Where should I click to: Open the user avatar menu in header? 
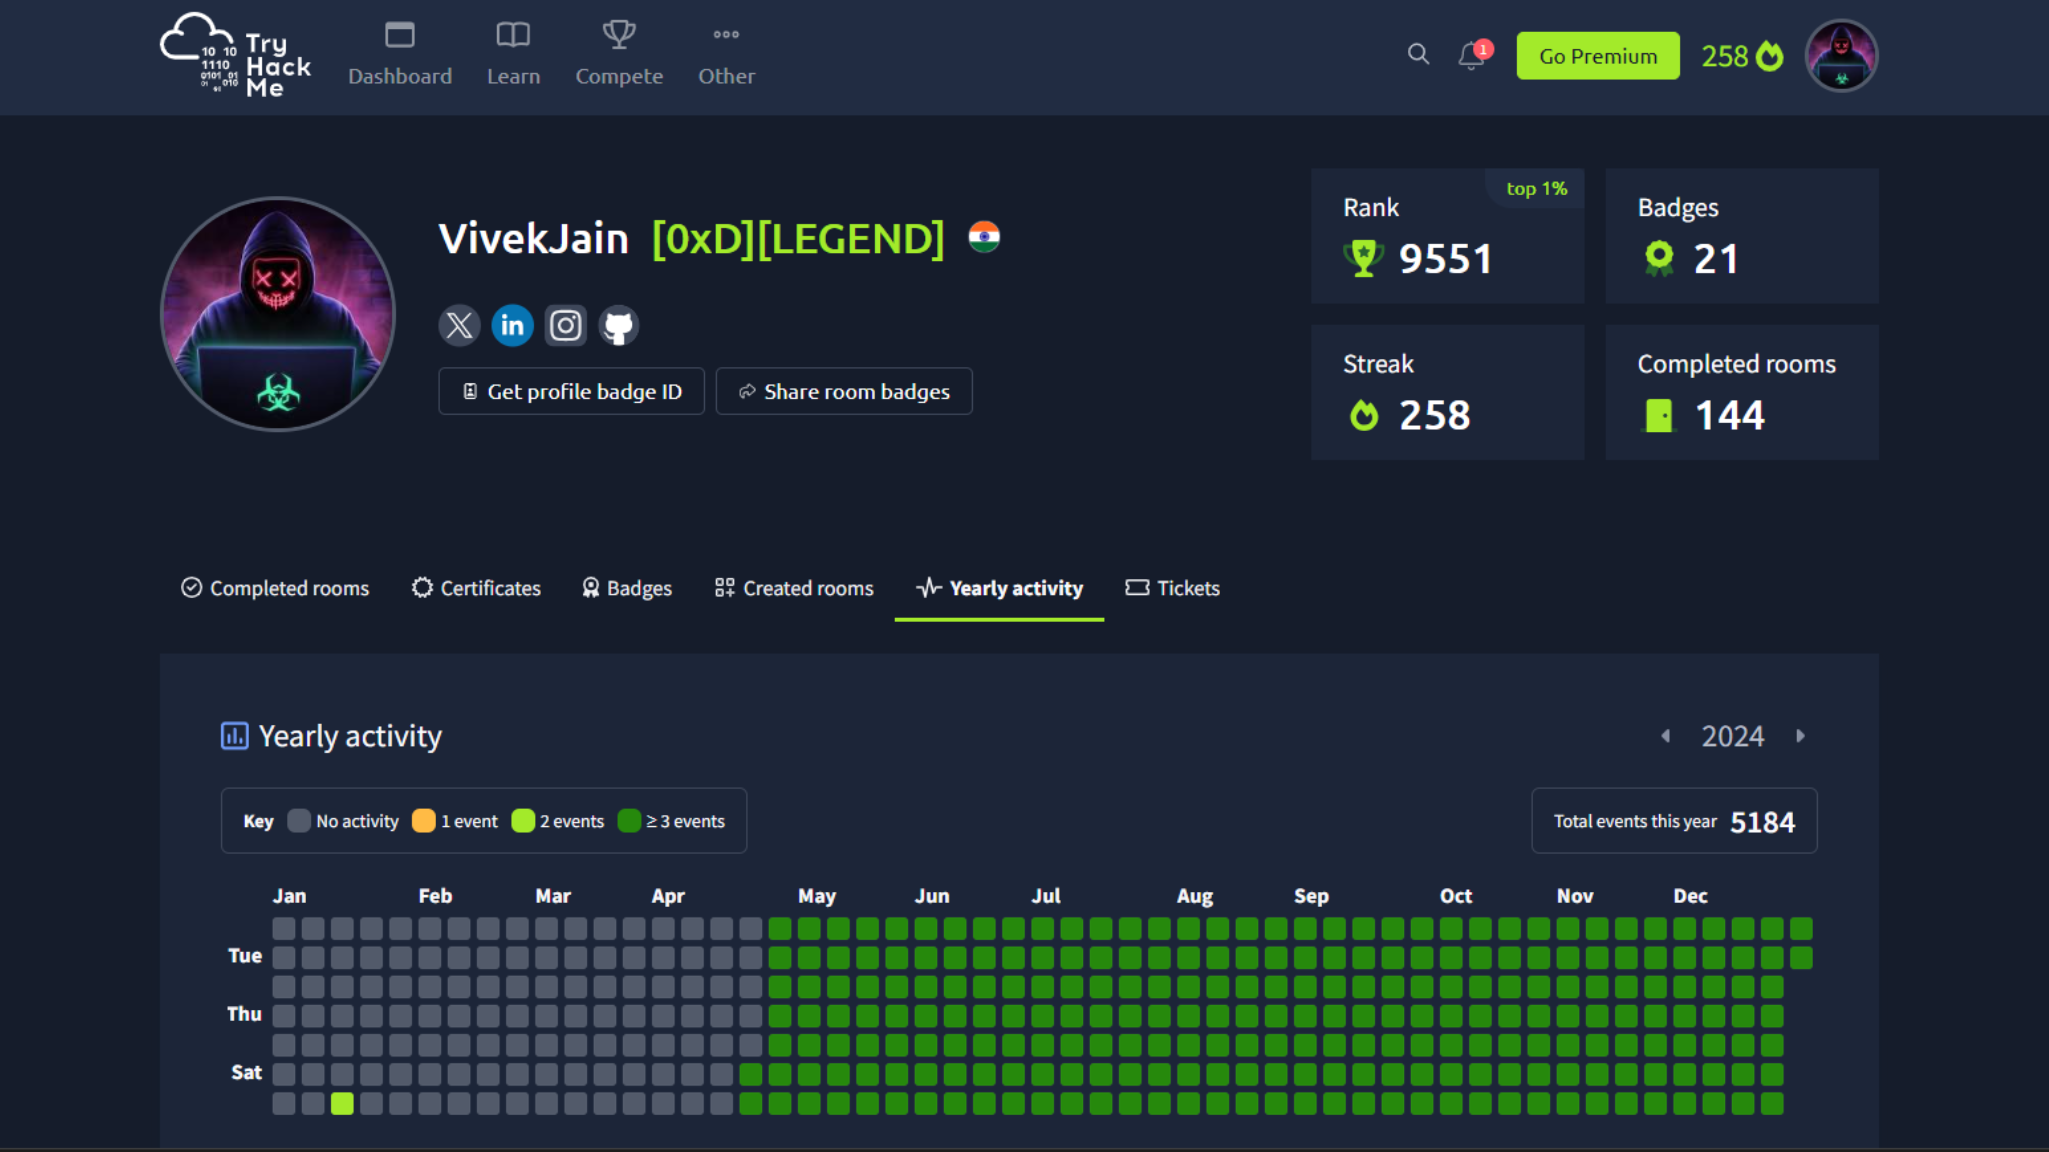[x=1841, y=56]
